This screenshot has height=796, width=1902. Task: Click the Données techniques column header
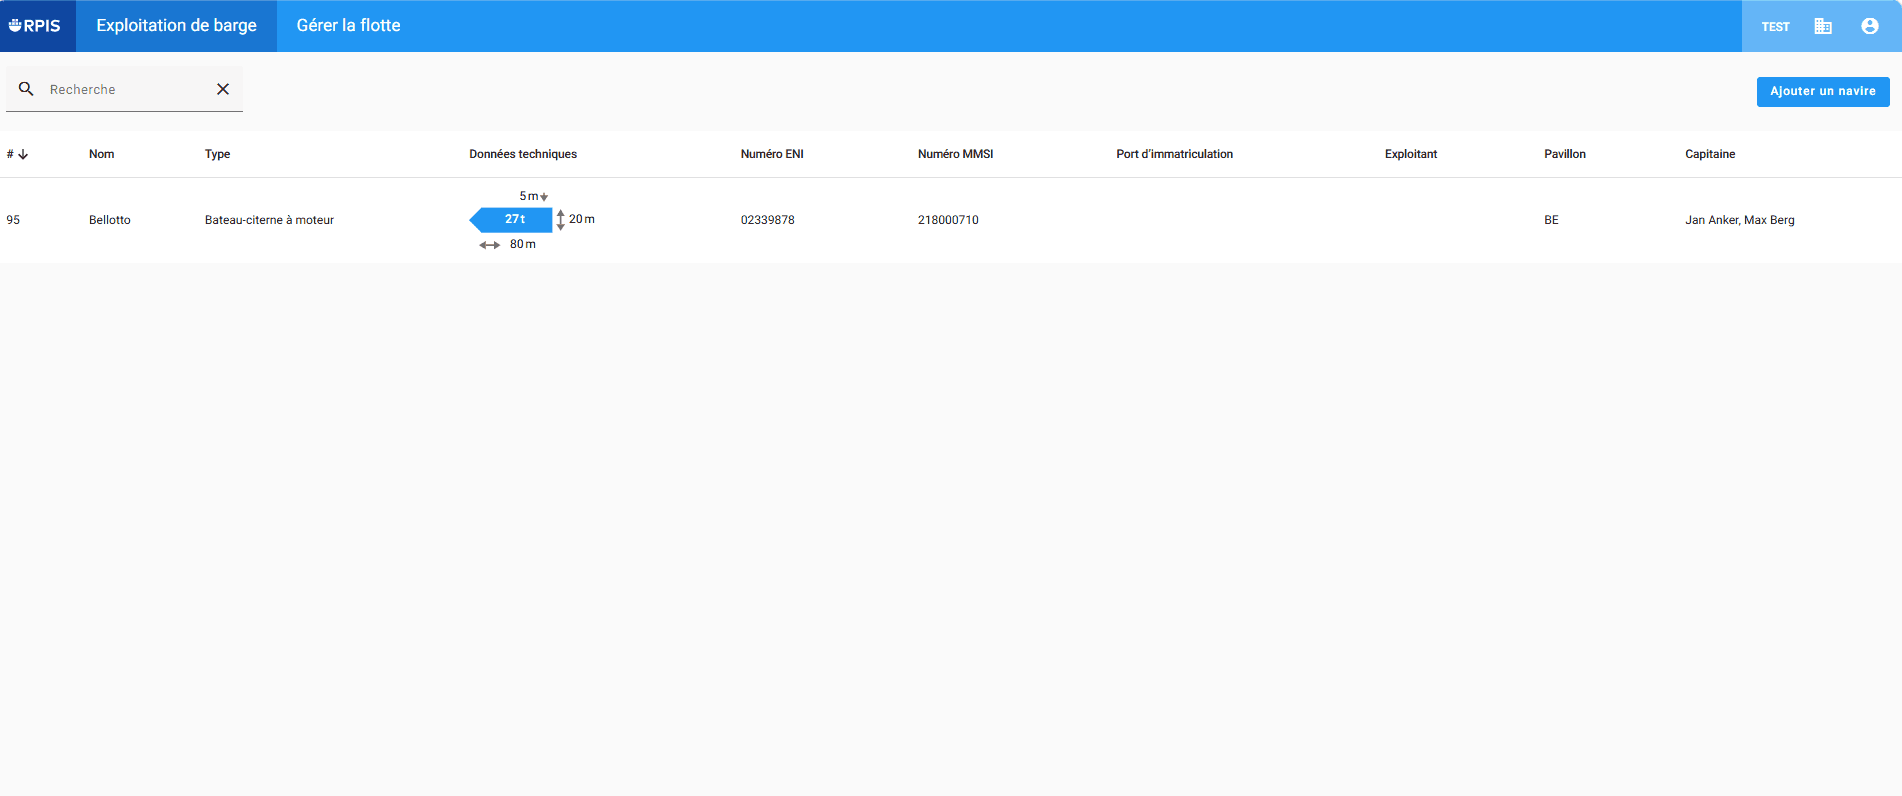[523, 154]
